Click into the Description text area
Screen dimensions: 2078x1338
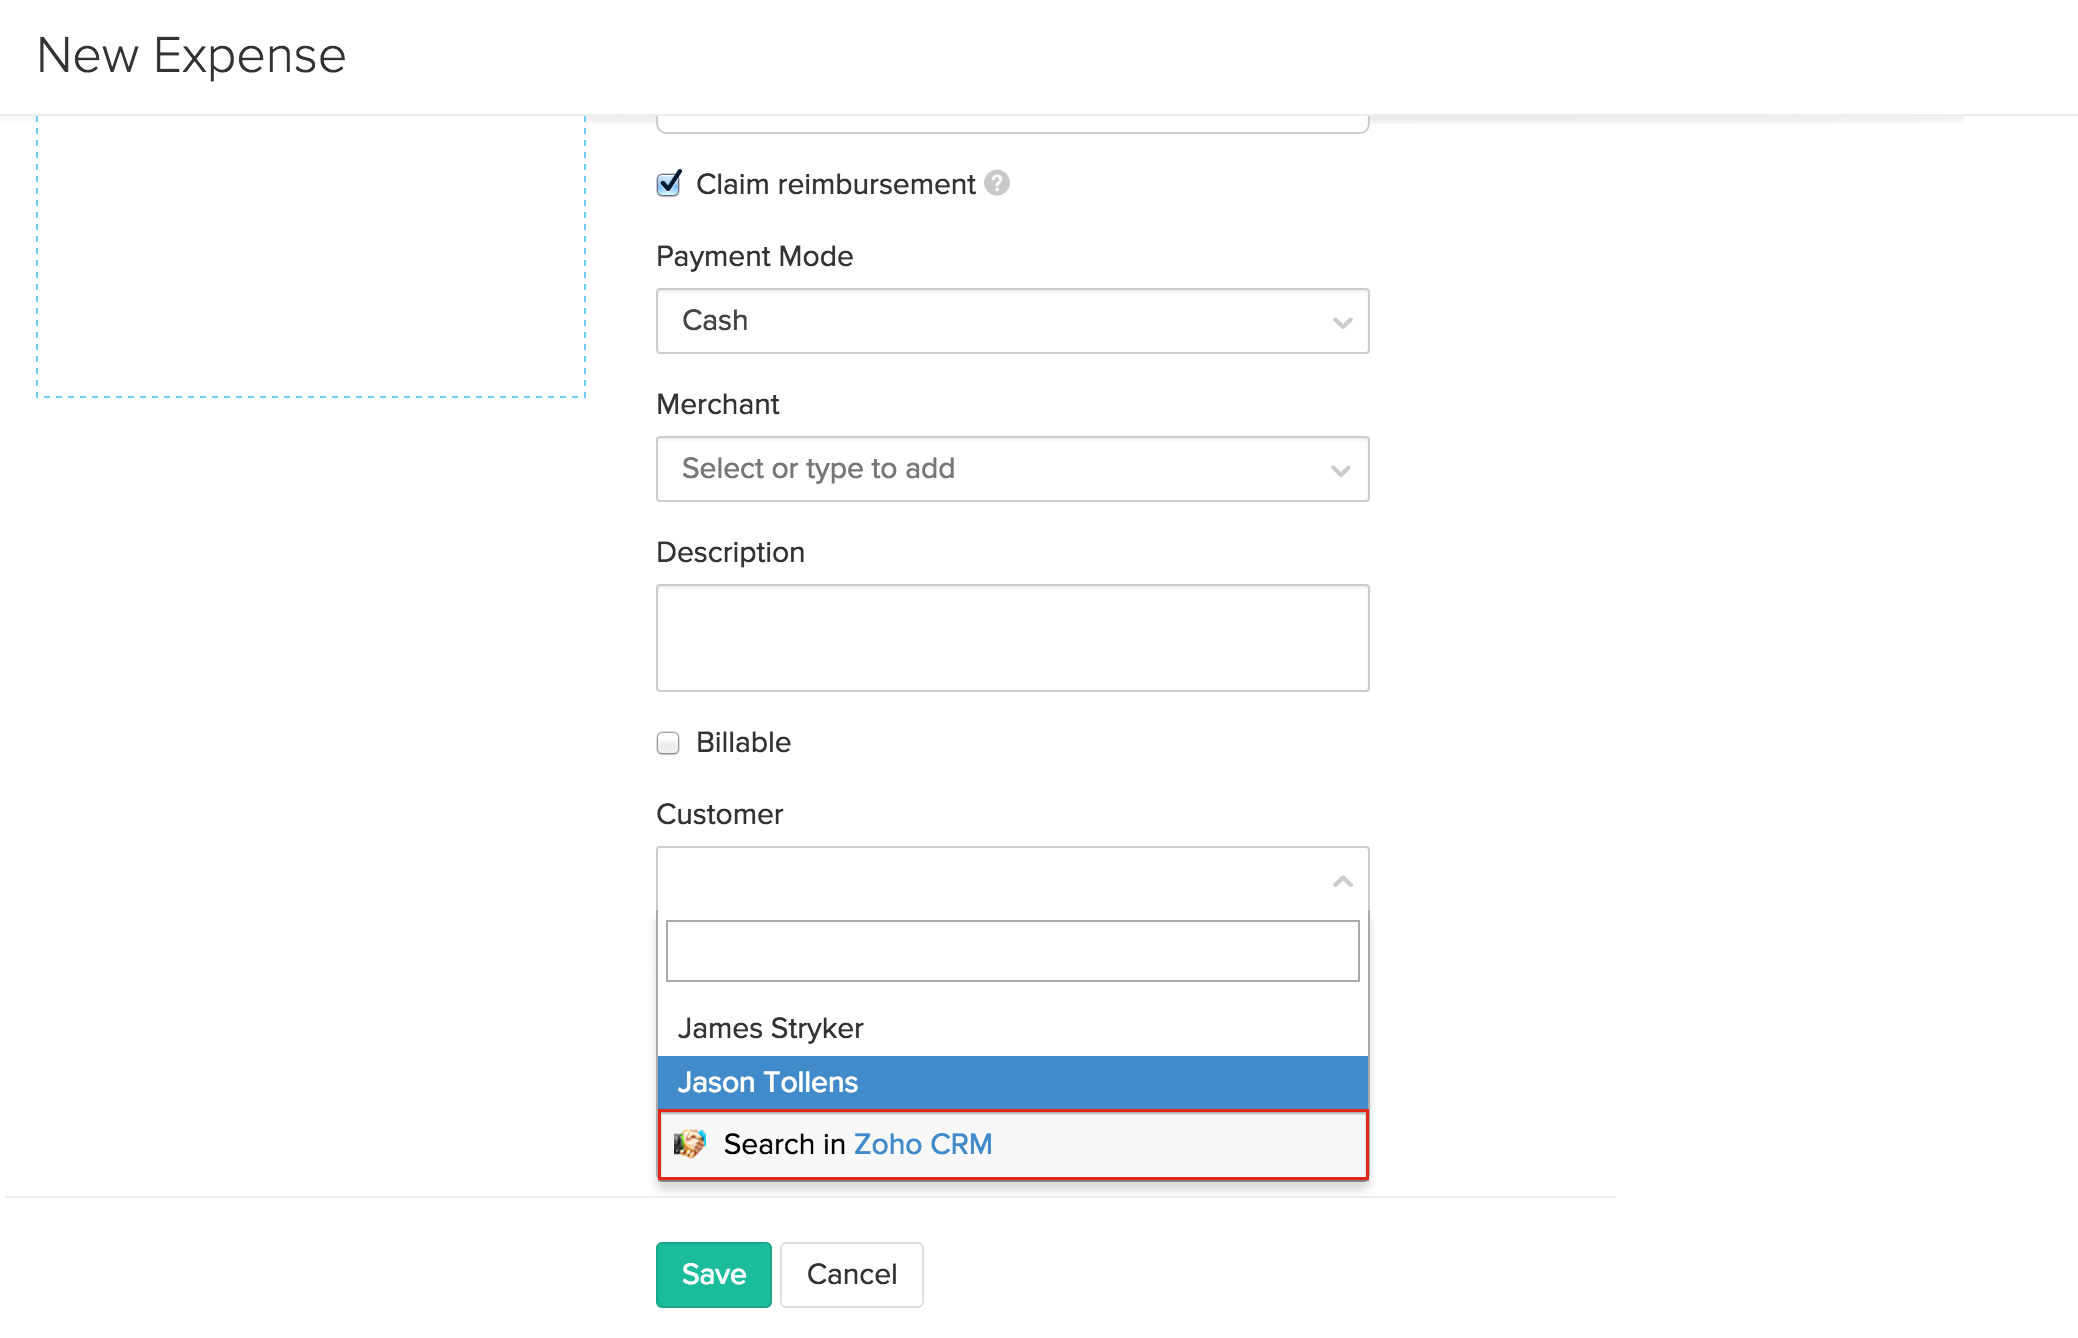tap(1012, 638)
